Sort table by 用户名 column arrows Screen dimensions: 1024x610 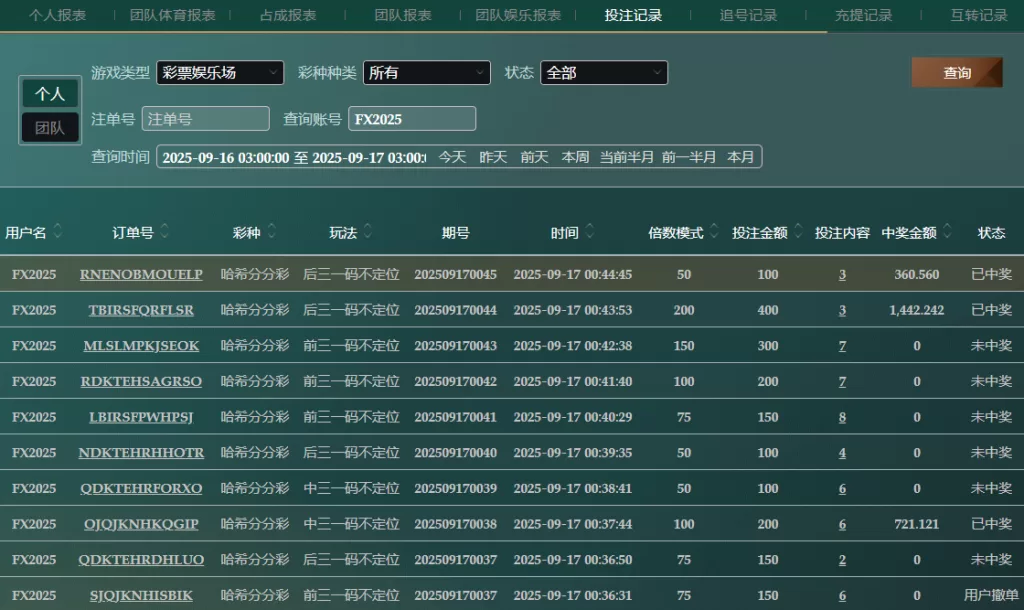tap(58, 232)
